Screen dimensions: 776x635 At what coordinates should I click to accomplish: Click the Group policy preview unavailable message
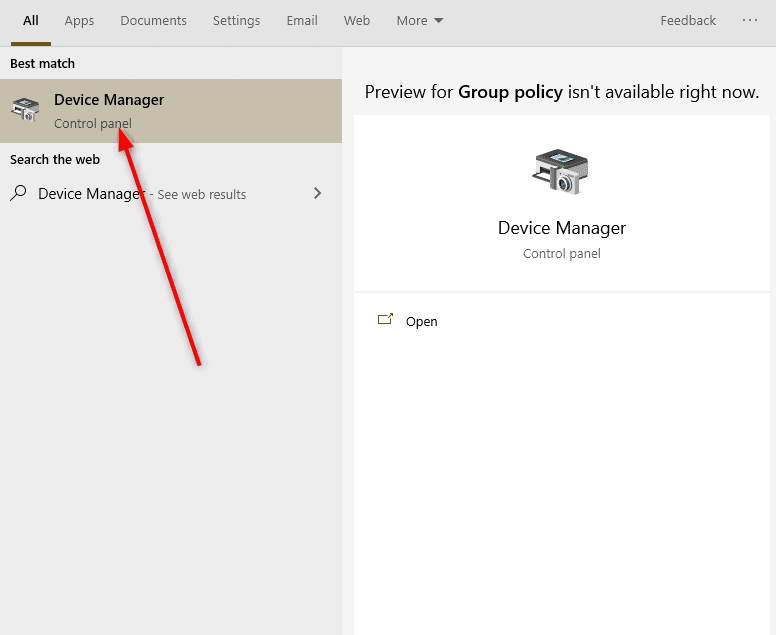point(562,93)
